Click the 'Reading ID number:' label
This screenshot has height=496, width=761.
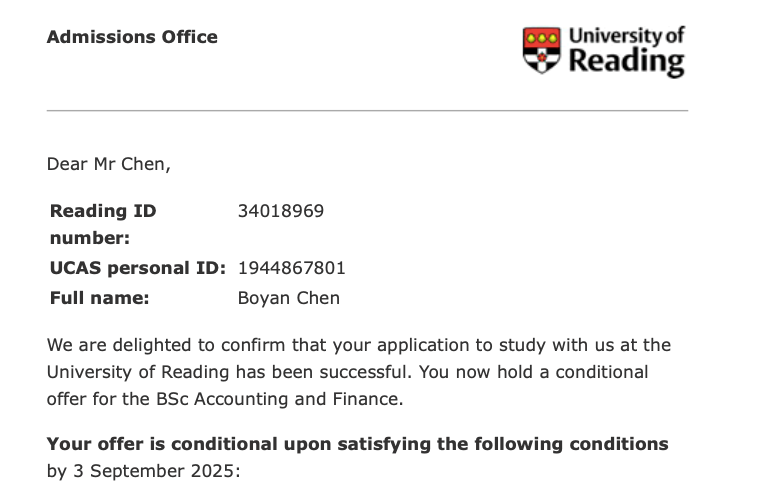103,224
